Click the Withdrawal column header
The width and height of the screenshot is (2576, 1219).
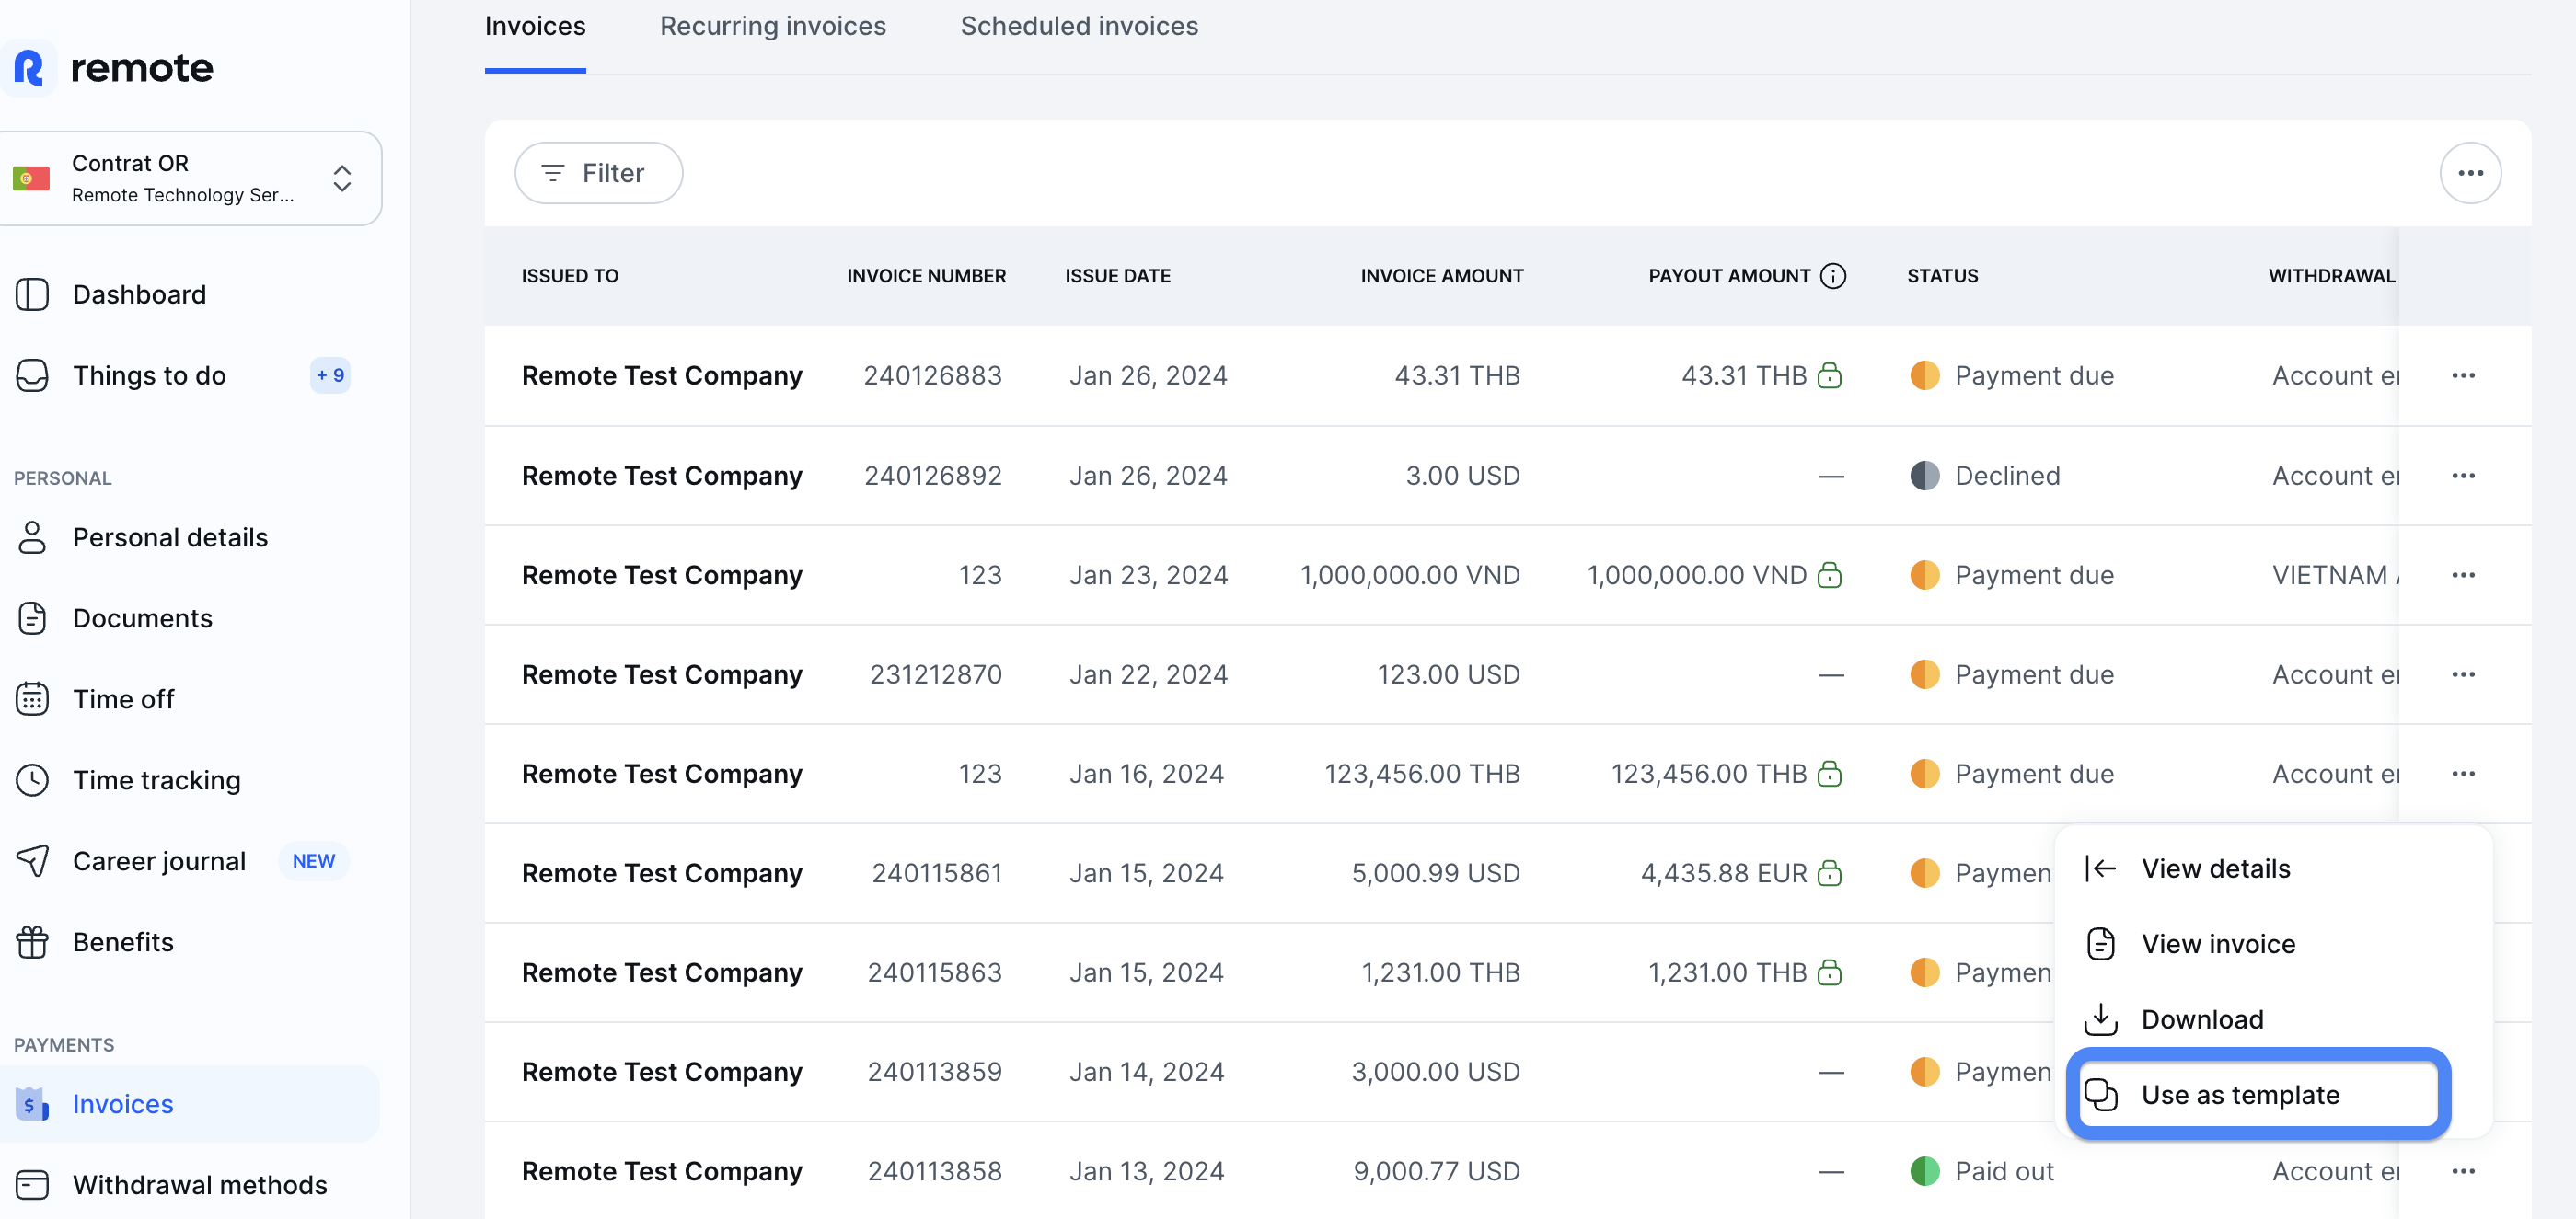(x=2331, y=276)
